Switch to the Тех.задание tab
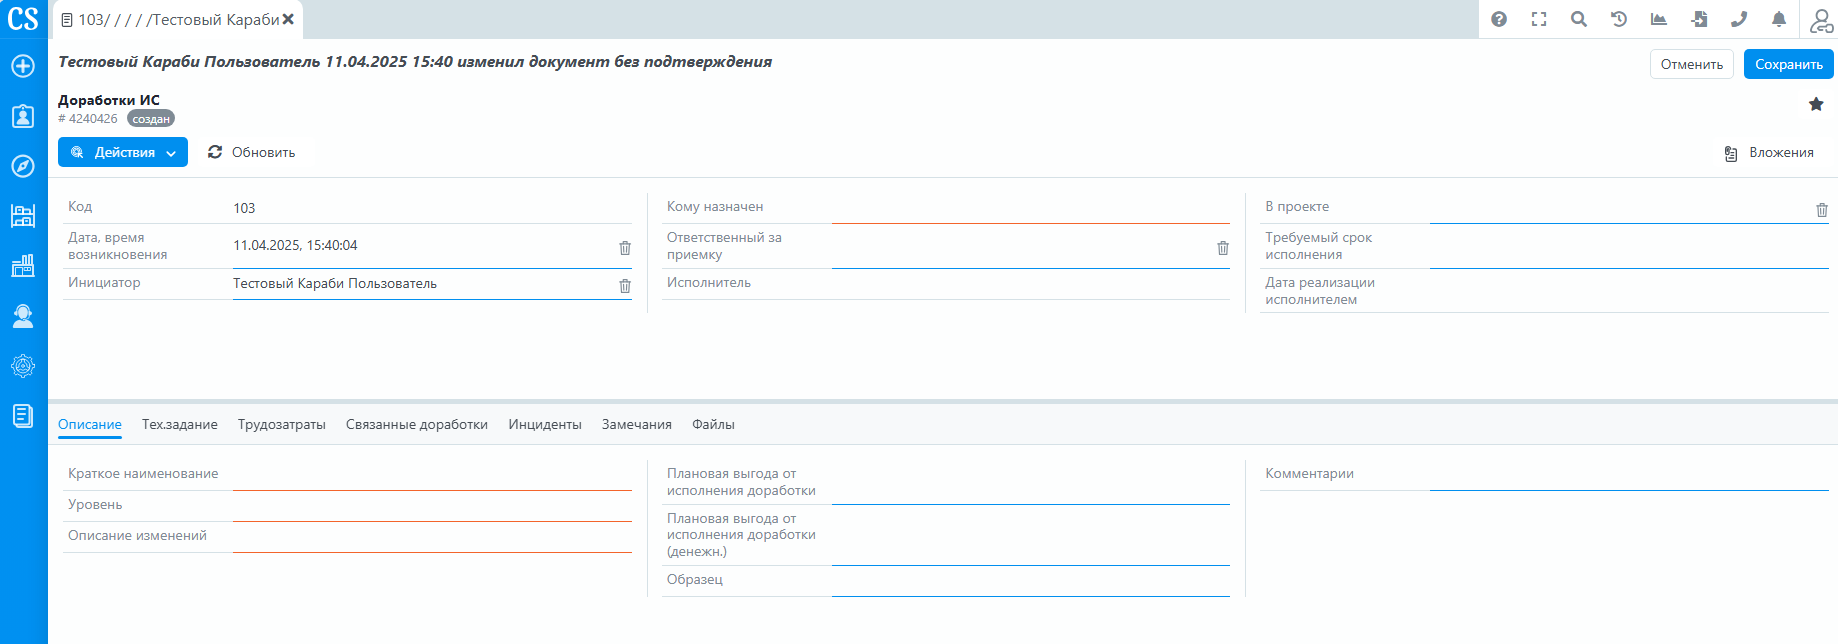The width and height of the screenshot is (1838, 644). 180,425
